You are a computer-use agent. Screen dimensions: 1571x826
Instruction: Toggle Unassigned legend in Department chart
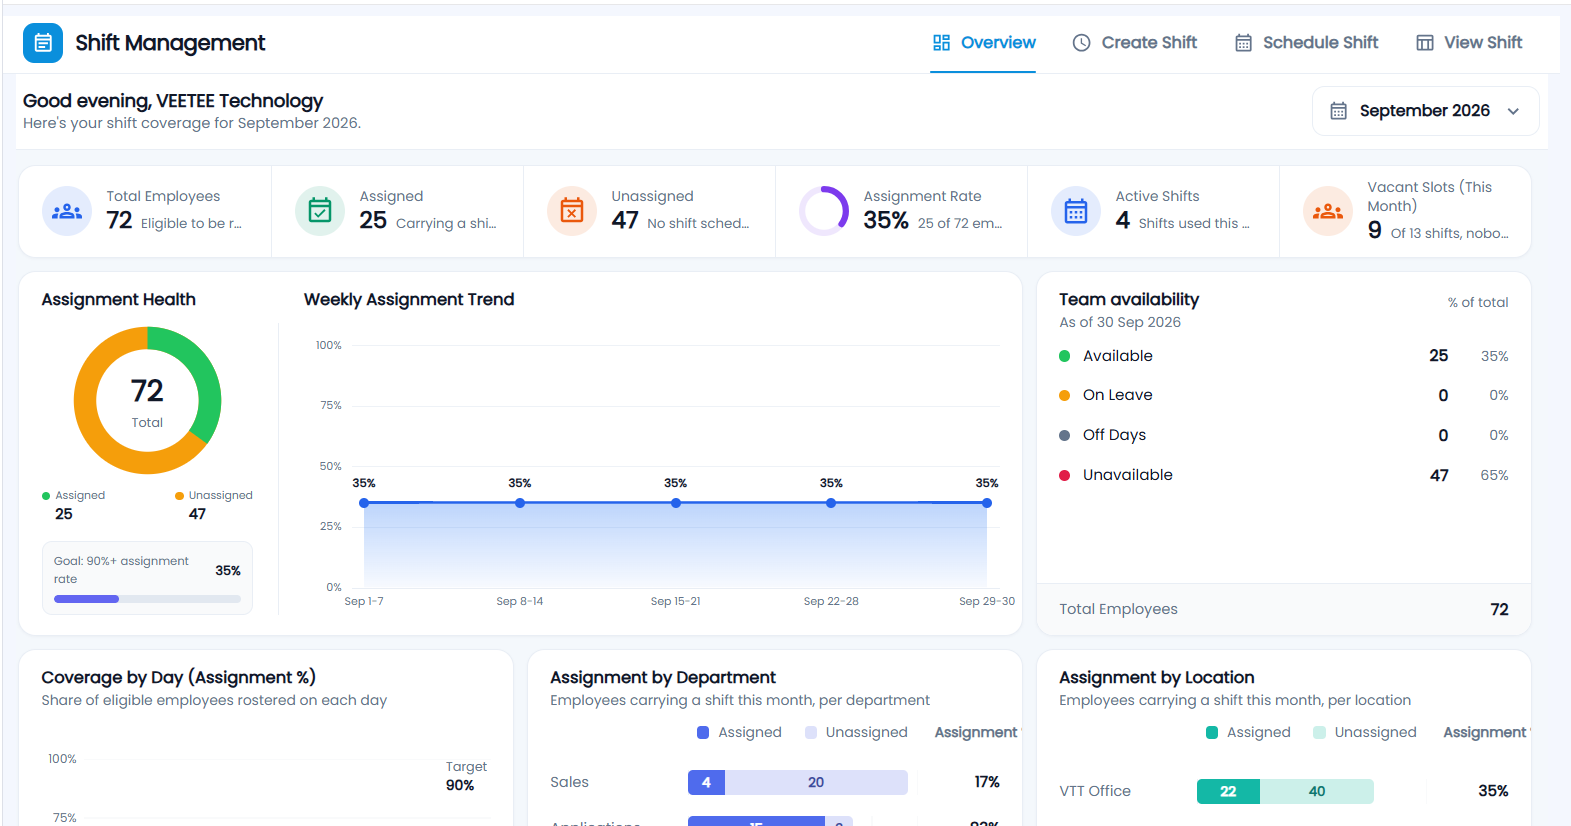click(x=856, y=732)
